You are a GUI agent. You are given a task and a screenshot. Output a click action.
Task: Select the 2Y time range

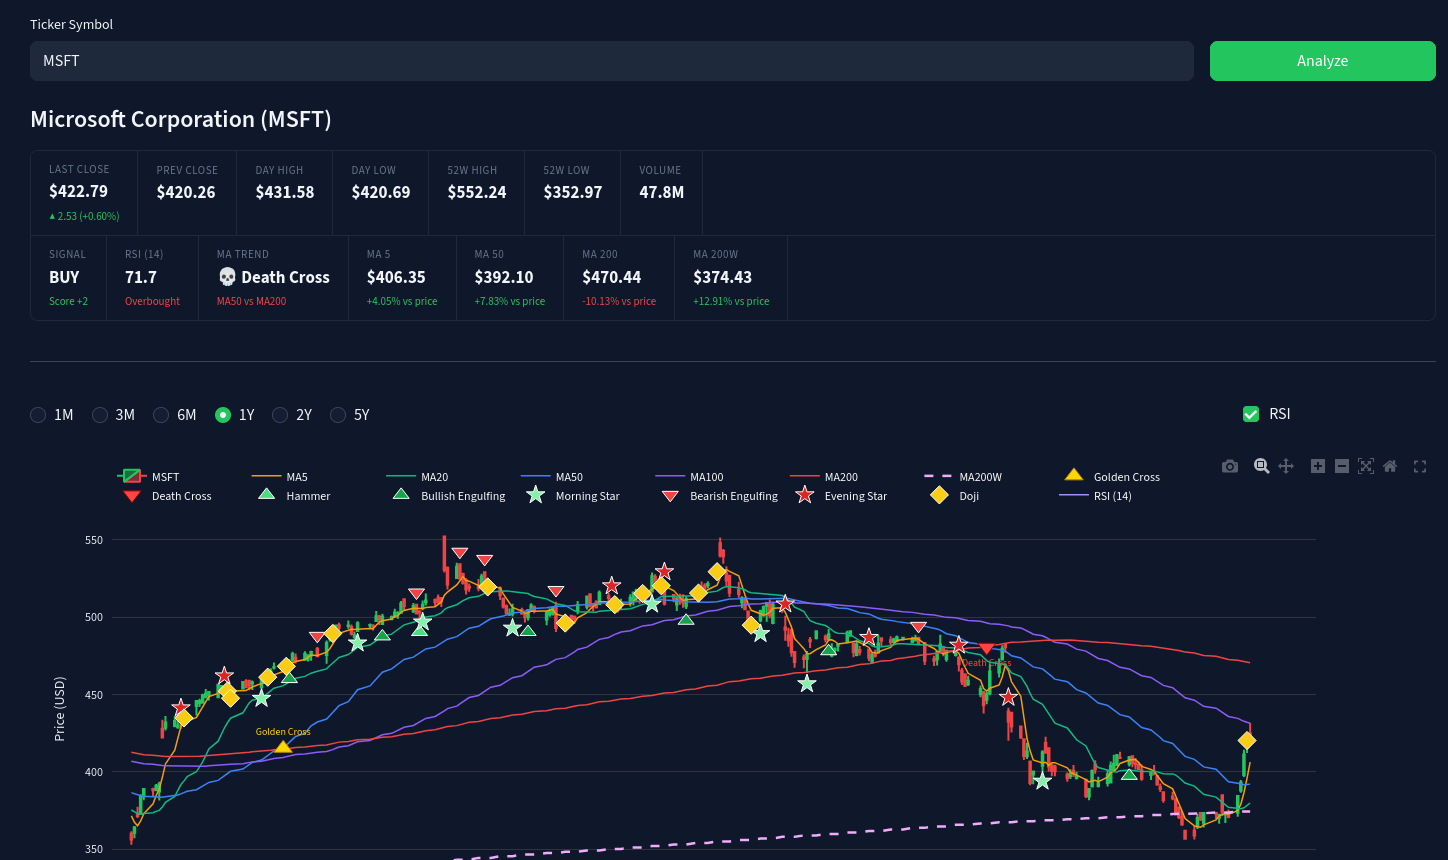tap(292, 414)
